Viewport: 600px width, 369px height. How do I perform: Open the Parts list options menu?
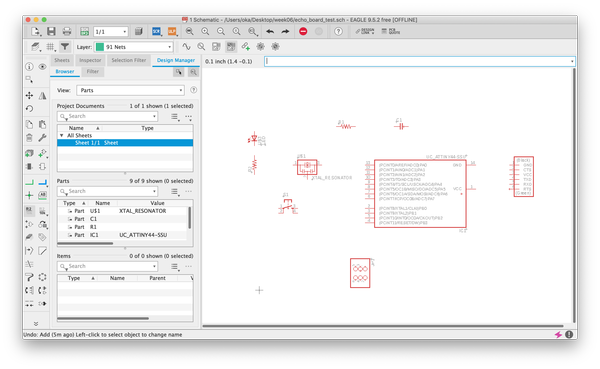(175, 191)
